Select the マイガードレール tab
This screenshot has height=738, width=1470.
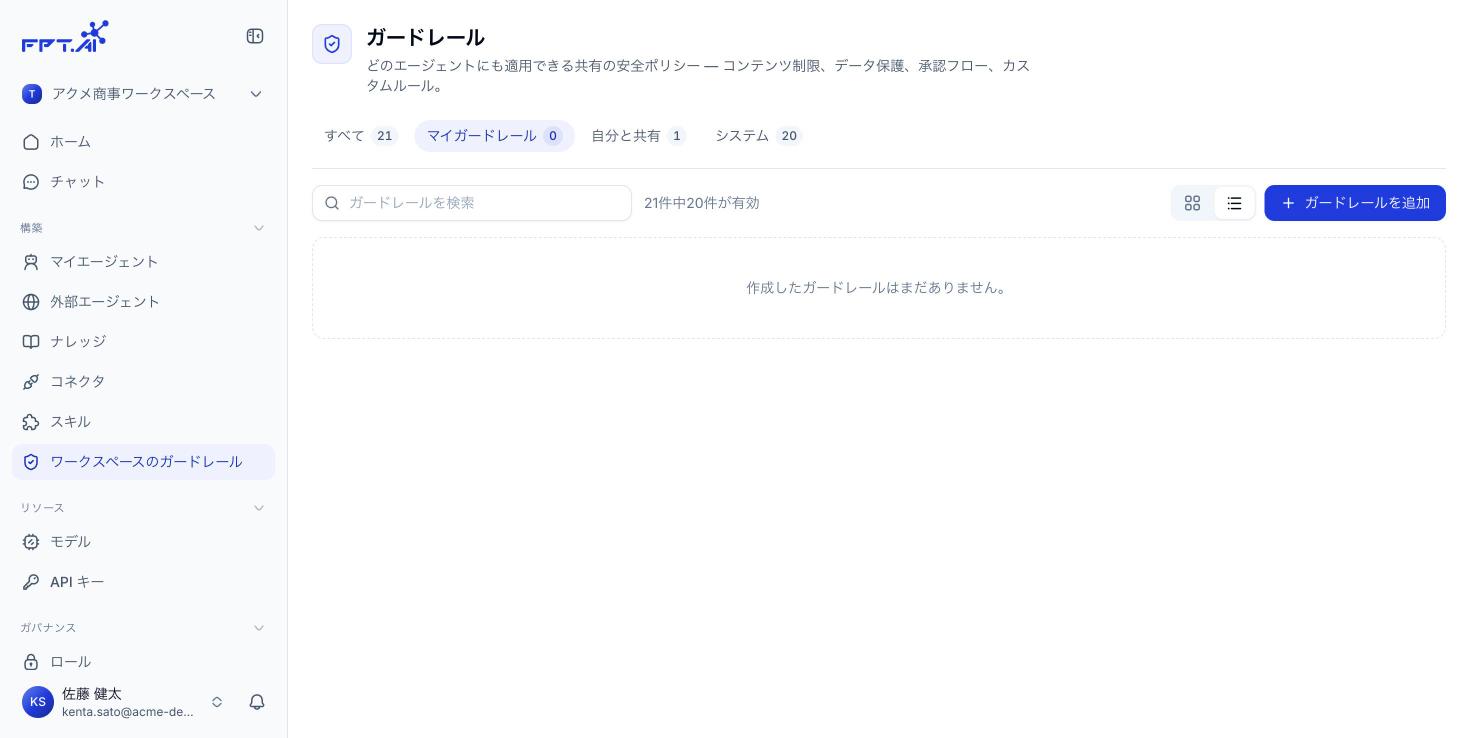click(494, 136)
